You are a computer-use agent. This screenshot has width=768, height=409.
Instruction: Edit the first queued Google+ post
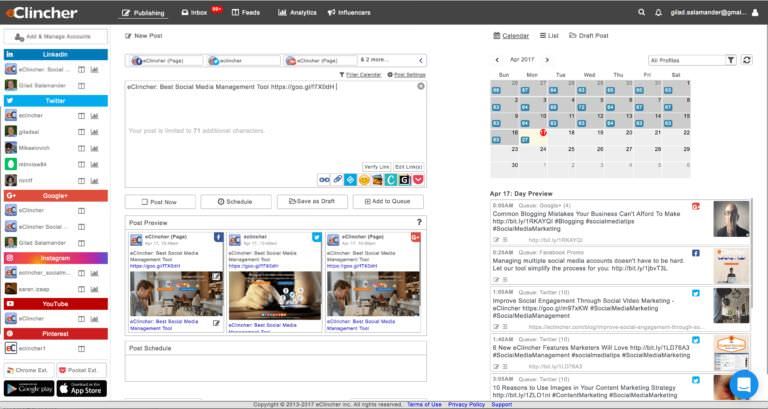point(496,240)
